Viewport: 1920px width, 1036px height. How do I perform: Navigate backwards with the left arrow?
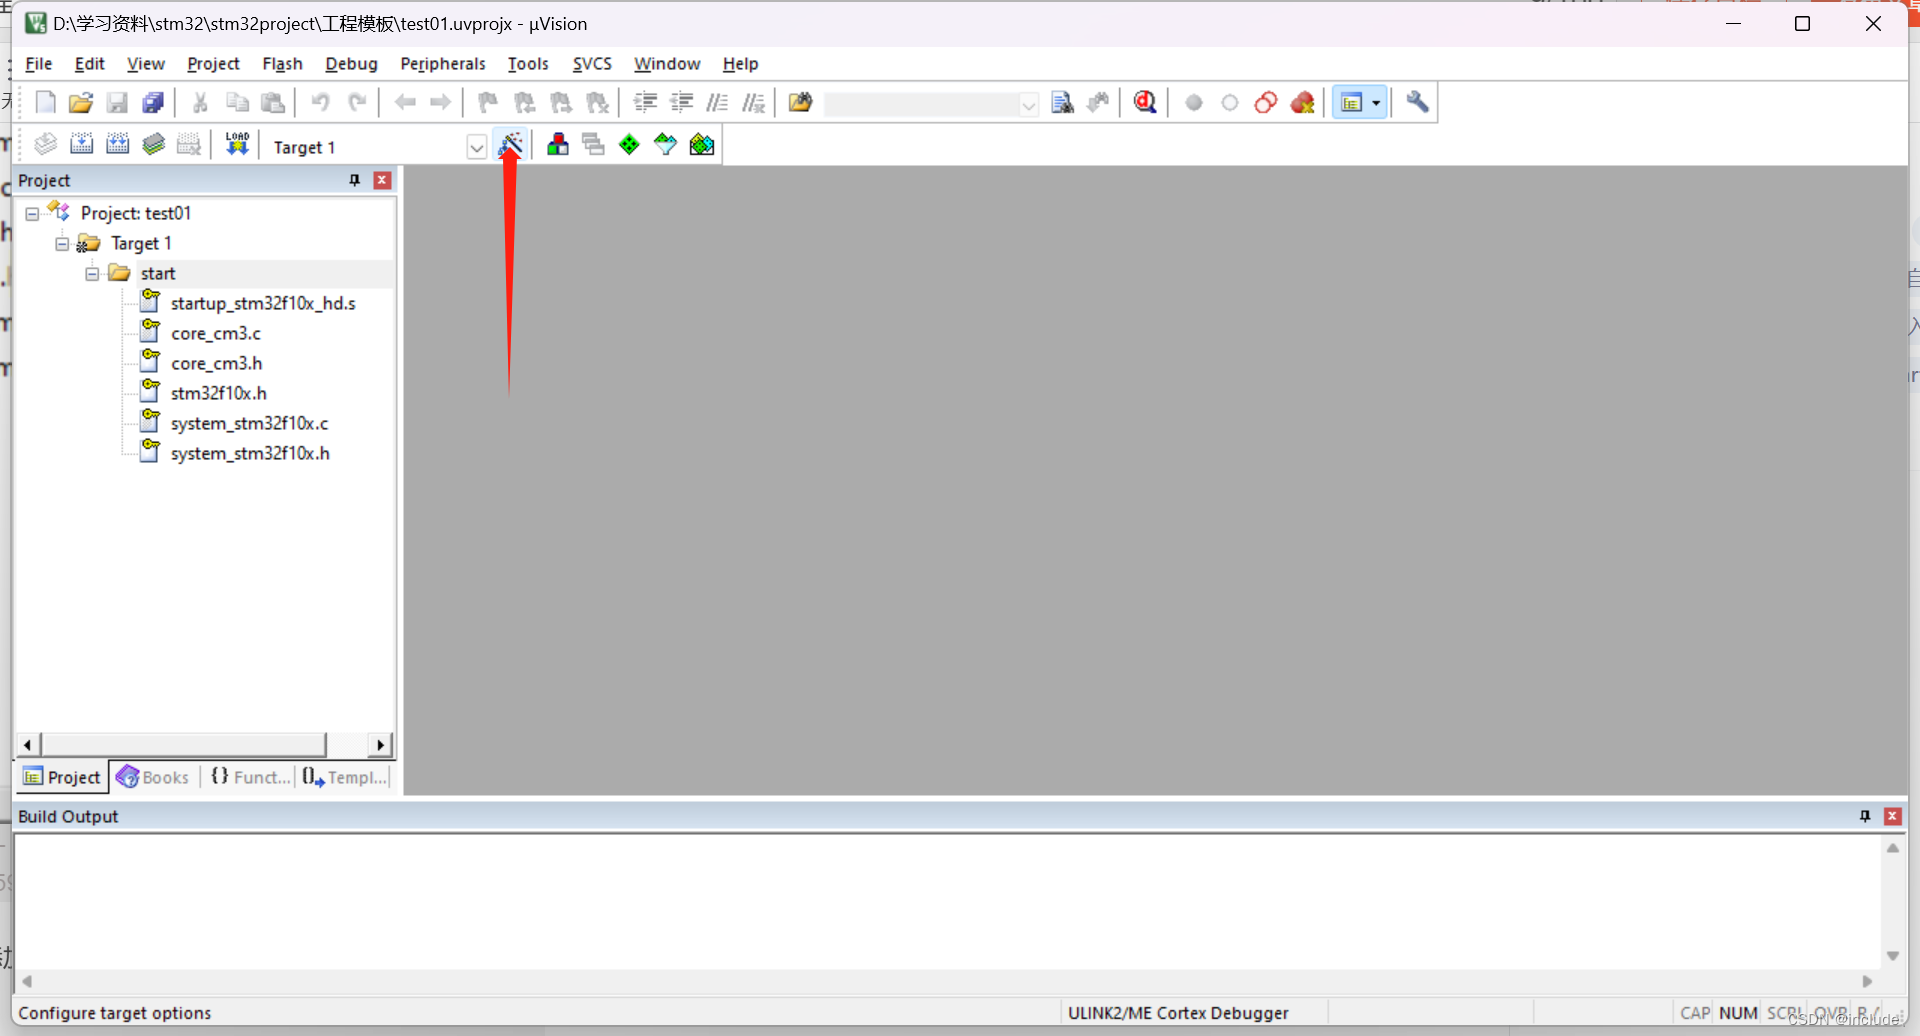pyautogui.click(x=405, y=103)
